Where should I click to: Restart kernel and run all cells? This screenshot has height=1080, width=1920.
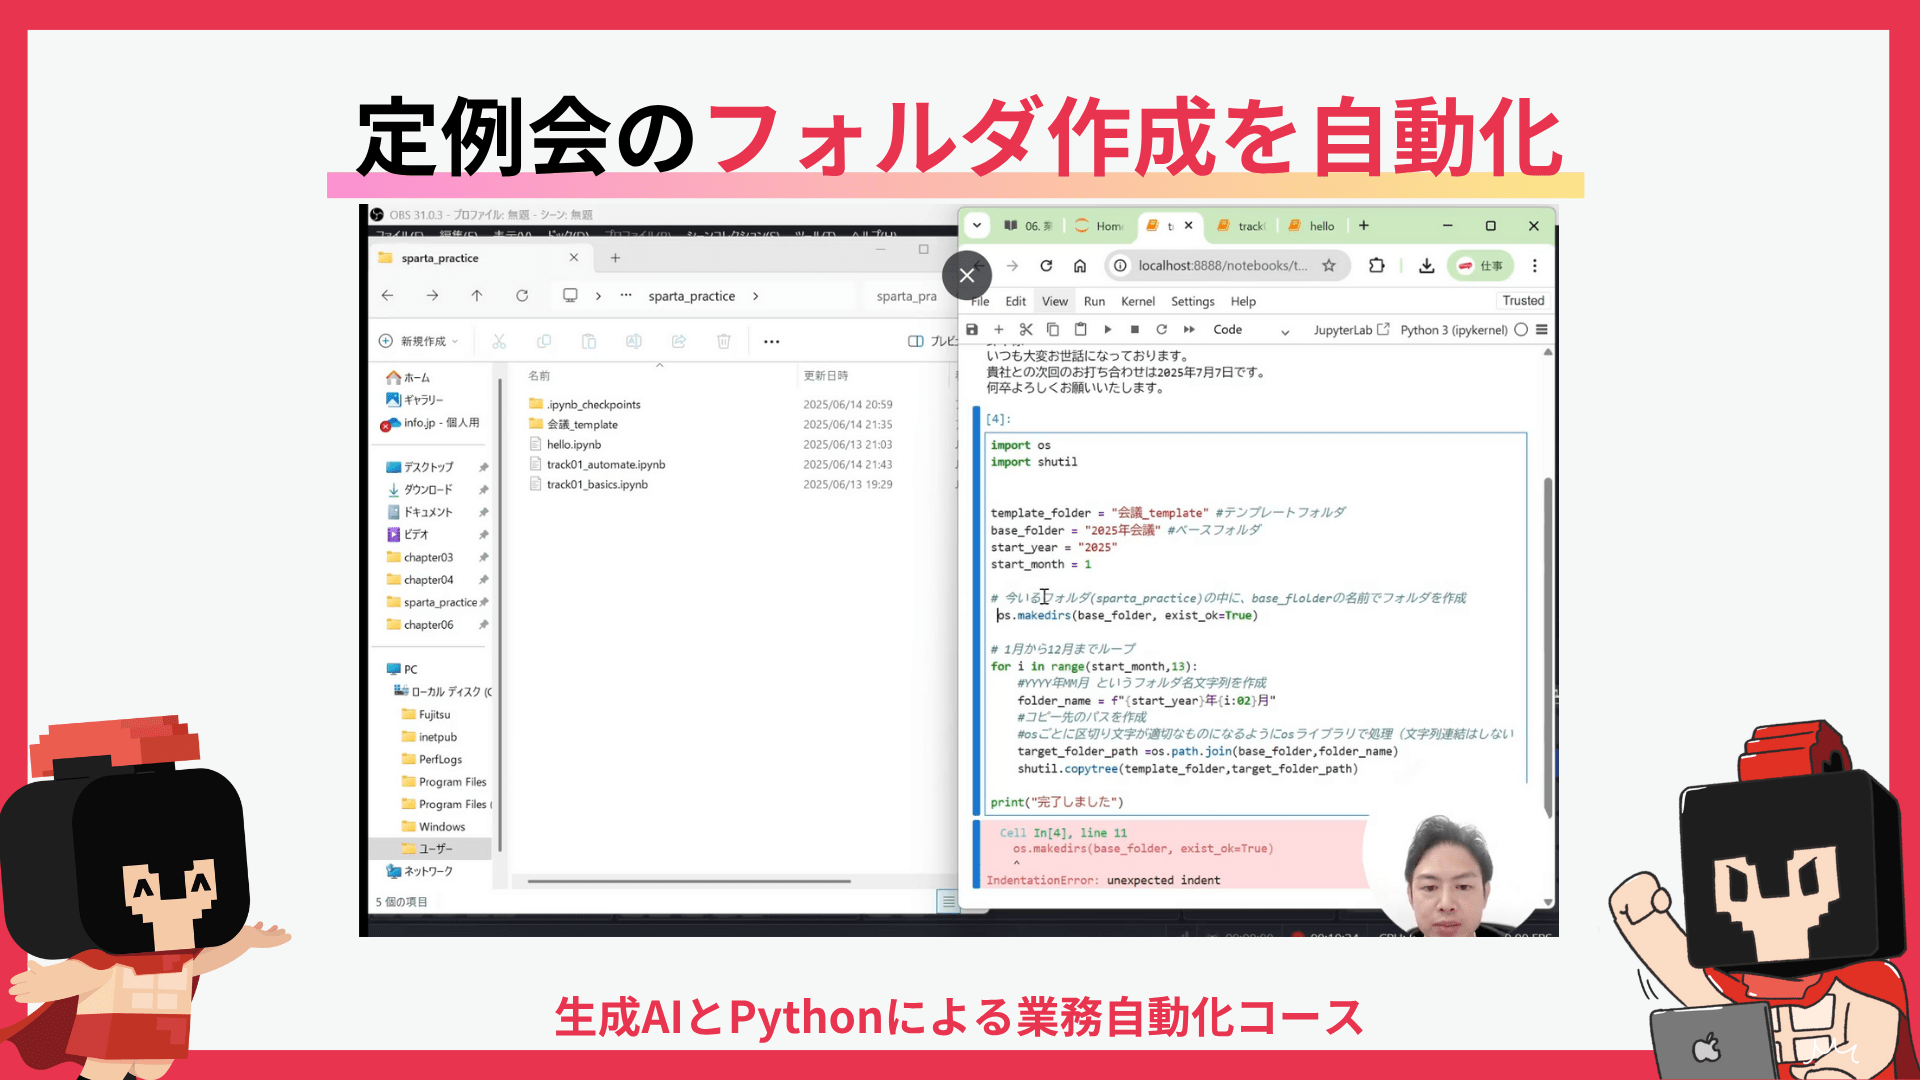pos(1189,330)
